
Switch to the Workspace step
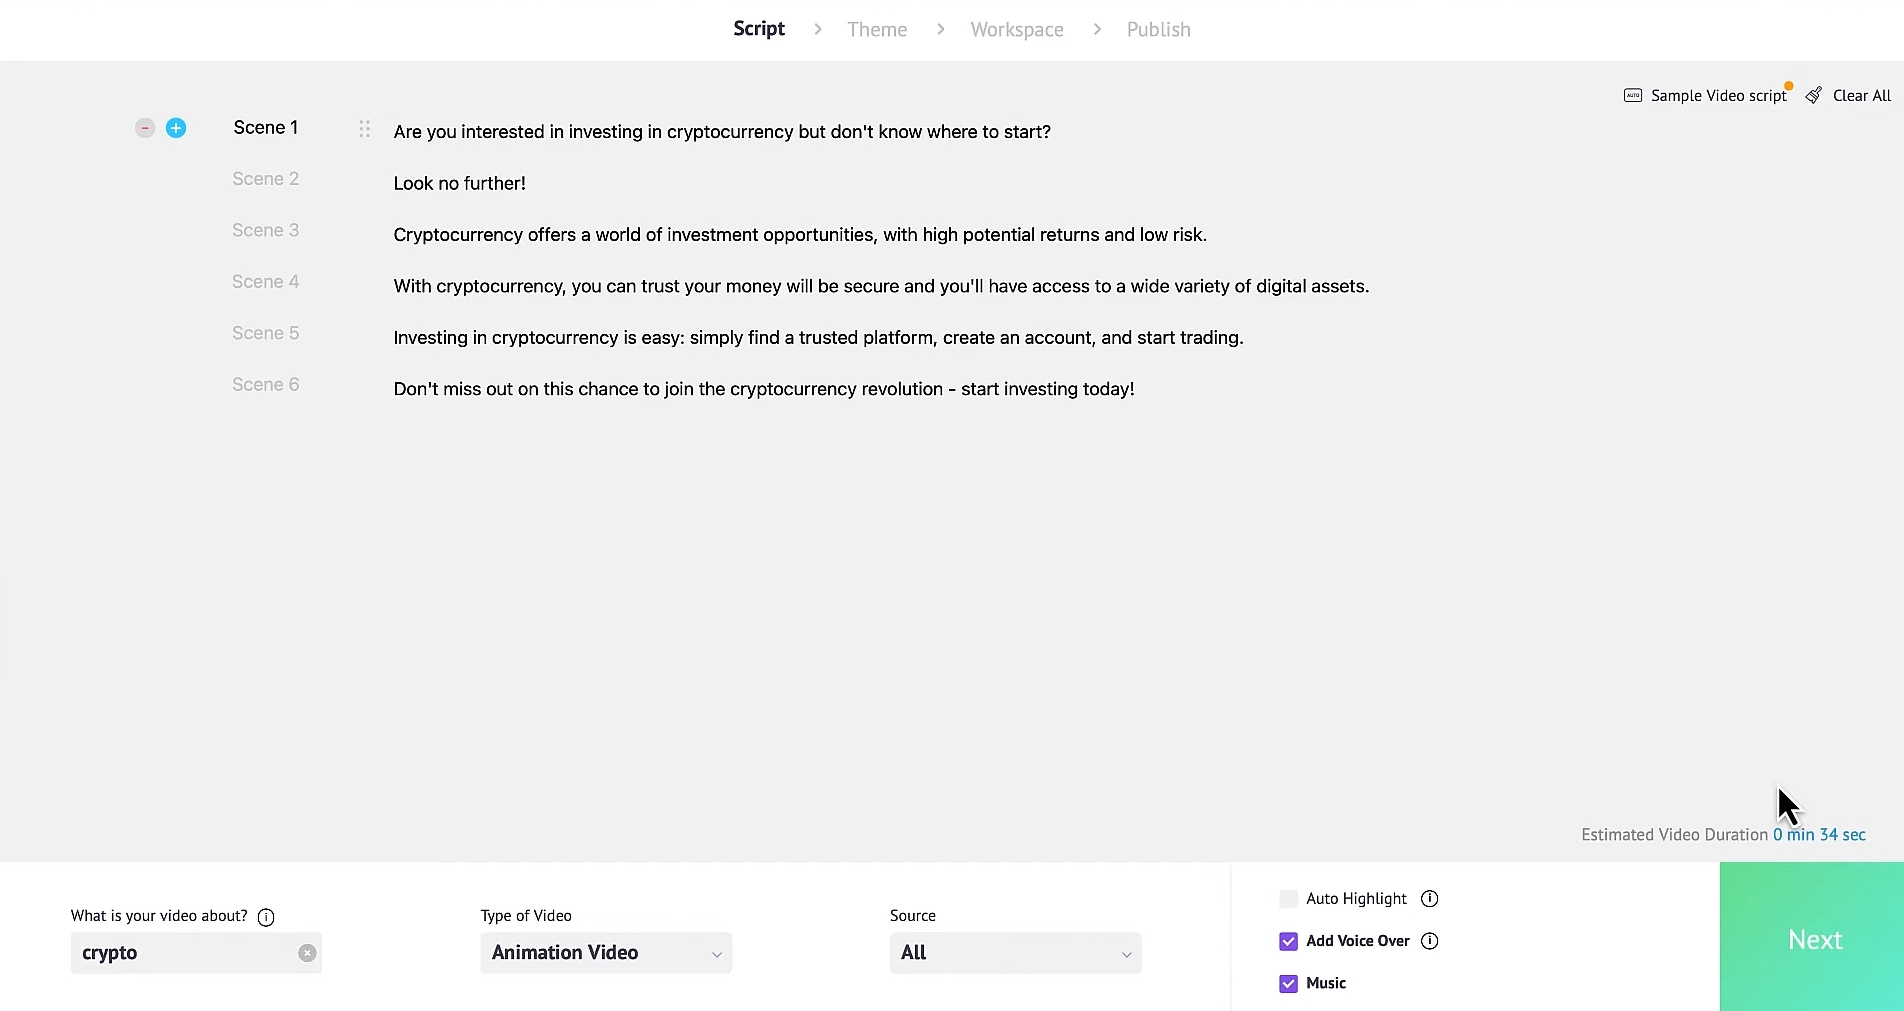(x=1017, y=30)
